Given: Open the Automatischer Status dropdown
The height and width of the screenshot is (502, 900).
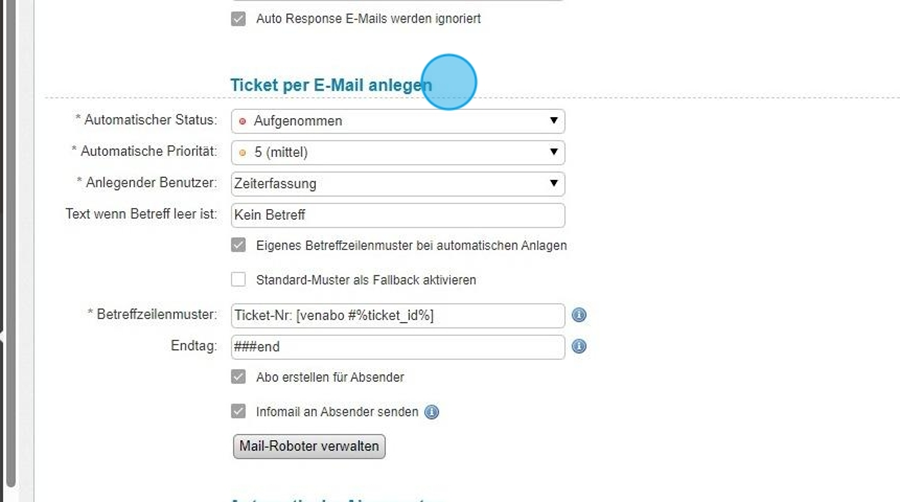Looking at the screenshot, I should (x=397, y=121).
